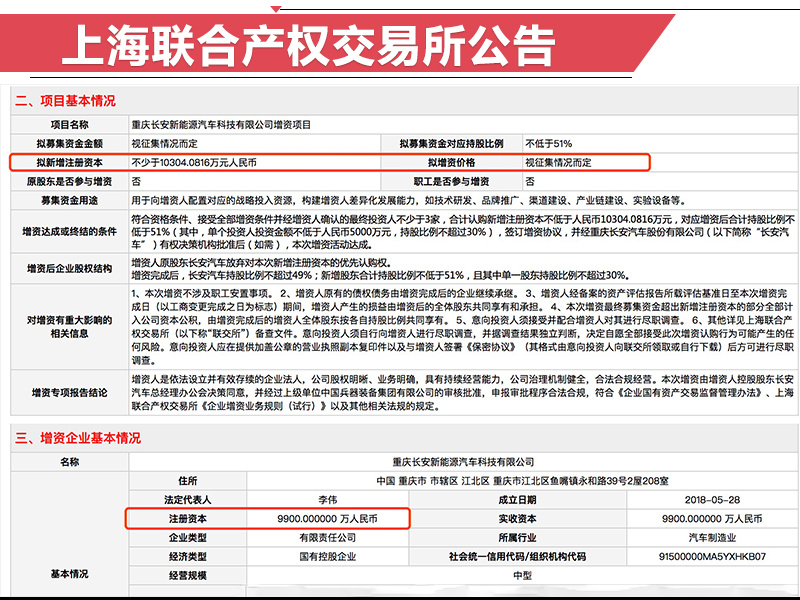
Task: Click the 项目名称 label cell
Action: (x=69, y=124)
